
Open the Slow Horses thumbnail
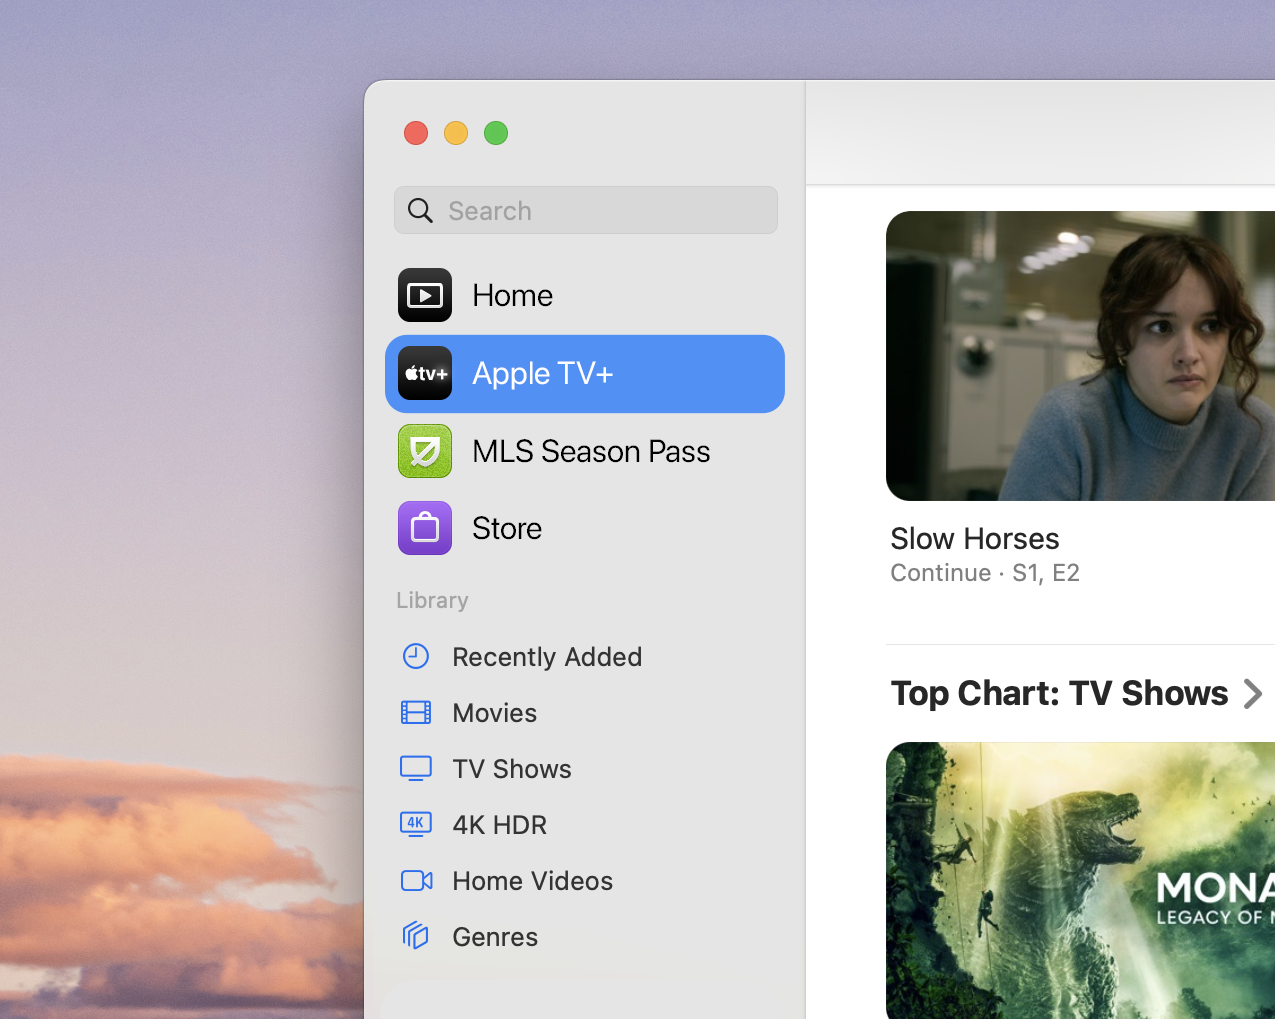tap(1080, 356)
